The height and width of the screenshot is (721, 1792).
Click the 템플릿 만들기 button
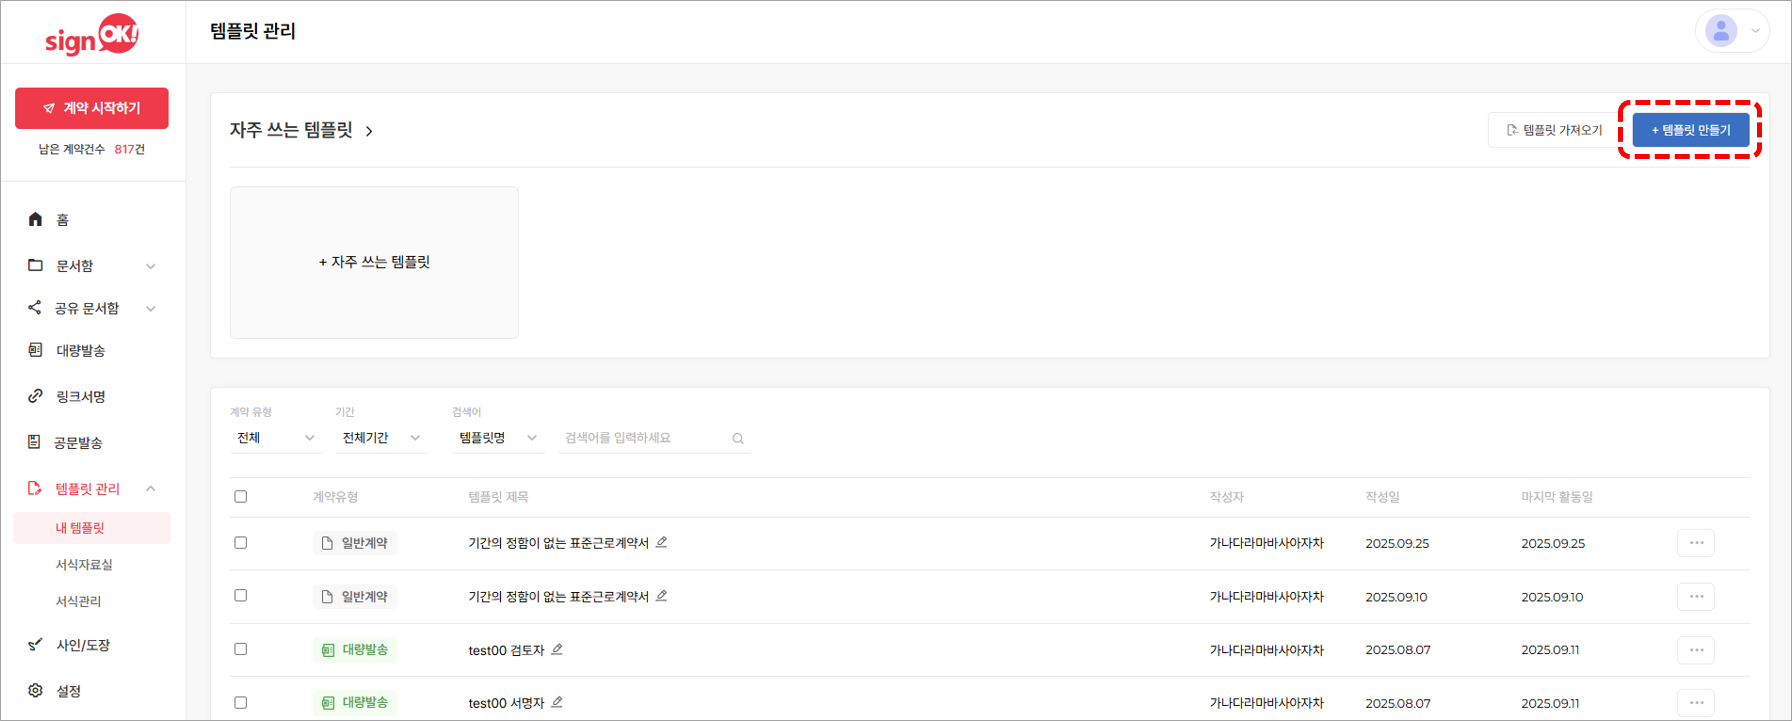tap(1690, 130)
